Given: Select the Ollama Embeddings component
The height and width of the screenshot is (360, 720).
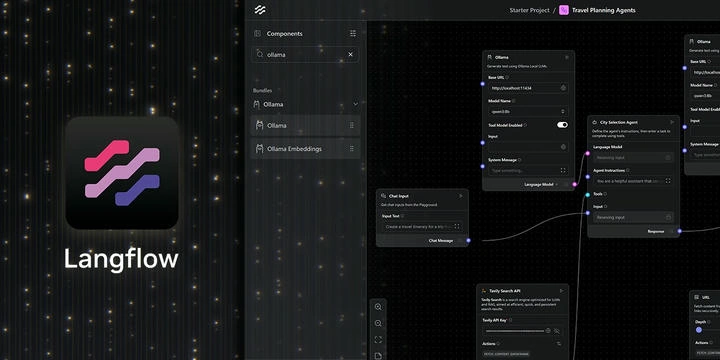Looking at the screenshot, I should [x=305, y=149].
